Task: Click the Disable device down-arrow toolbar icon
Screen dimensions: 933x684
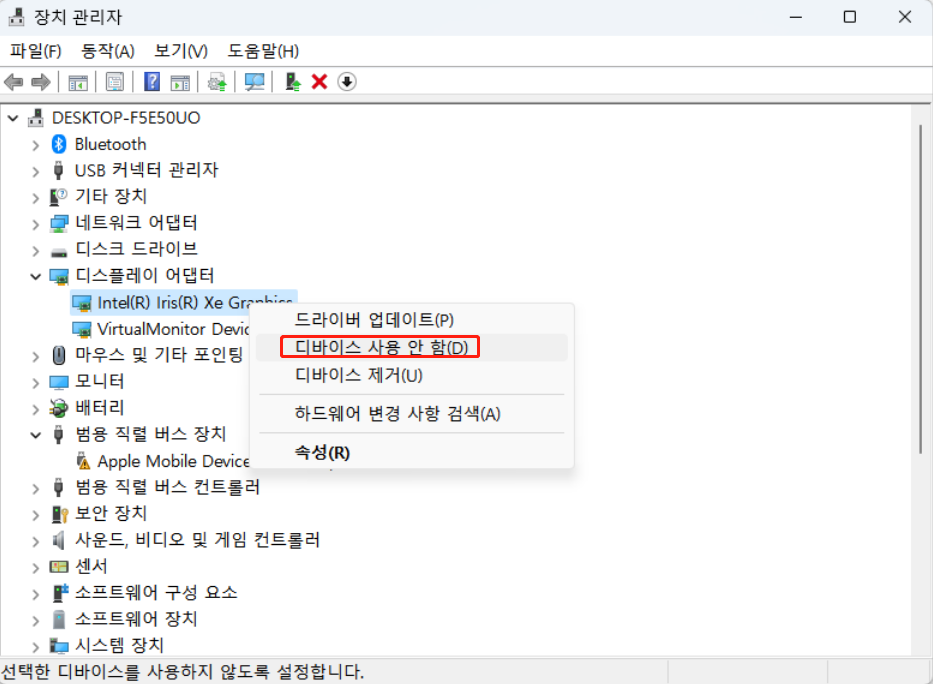Action: coord(346,81)
